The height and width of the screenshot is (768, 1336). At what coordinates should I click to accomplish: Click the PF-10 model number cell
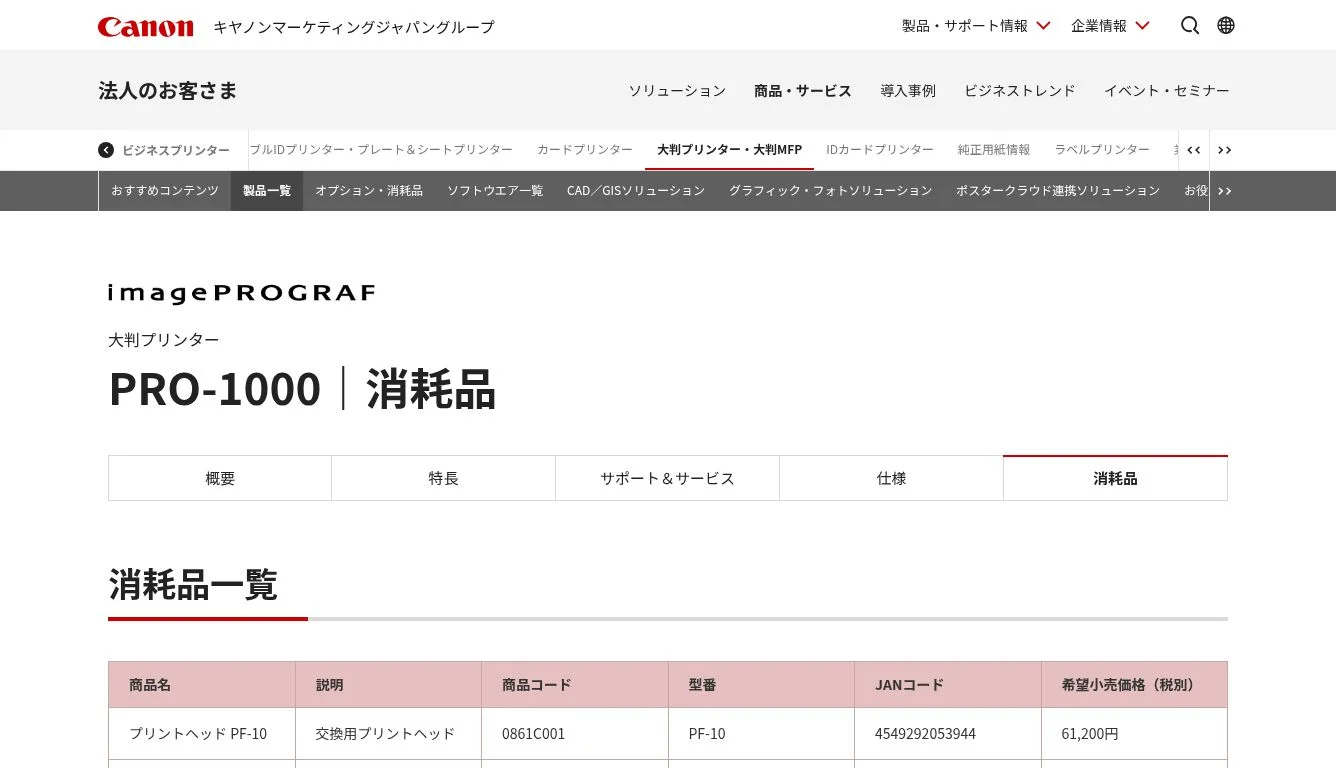pos(762,734)
